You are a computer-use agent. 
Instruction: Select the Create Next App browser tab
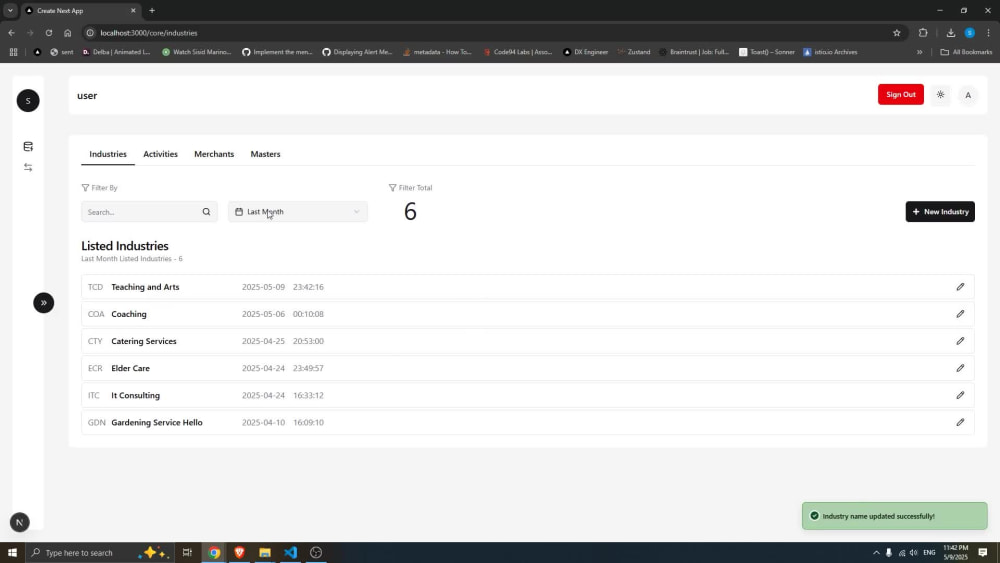80,11
